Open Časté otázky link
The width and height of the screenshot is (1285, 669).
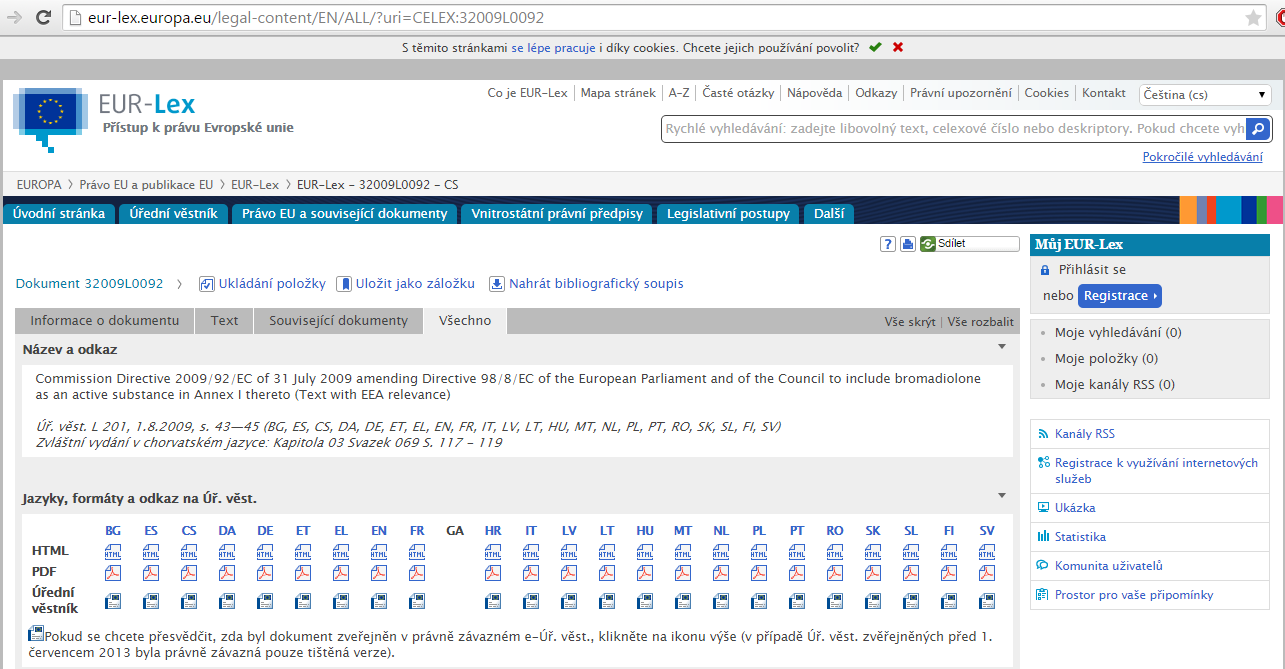coord(738,93)
